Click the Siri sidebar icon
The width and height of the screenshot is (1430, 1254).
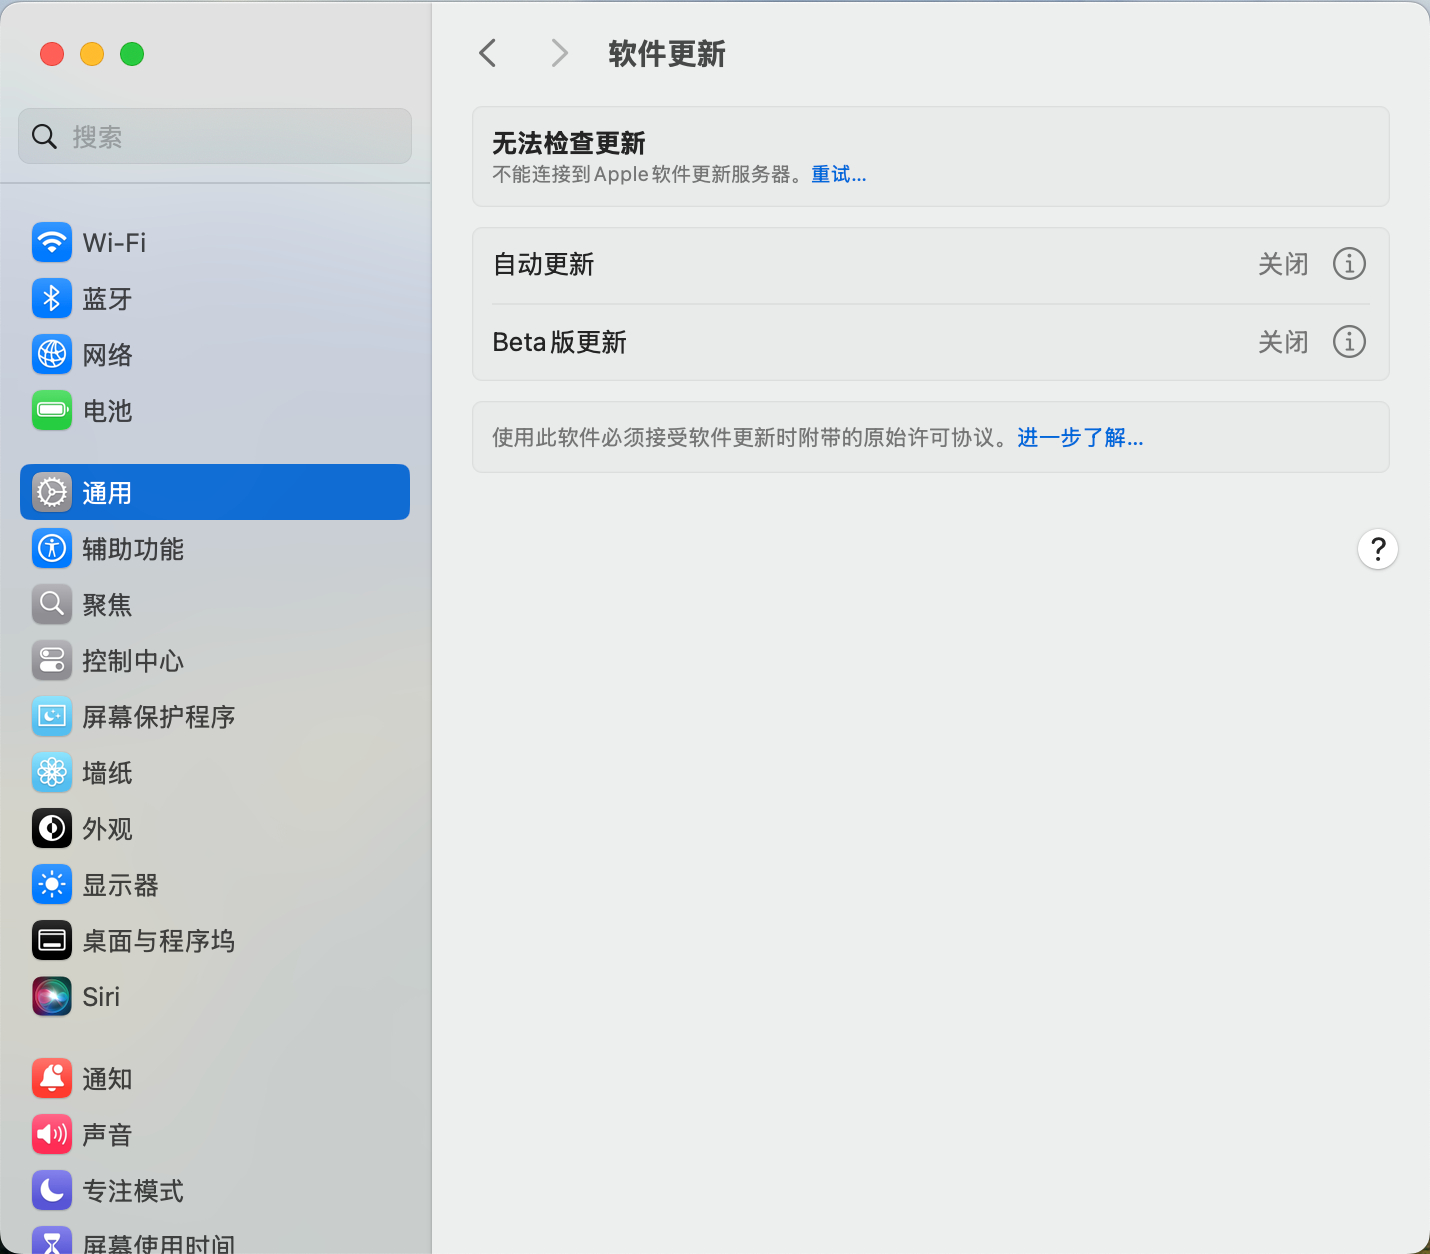[x=51, y=996]
